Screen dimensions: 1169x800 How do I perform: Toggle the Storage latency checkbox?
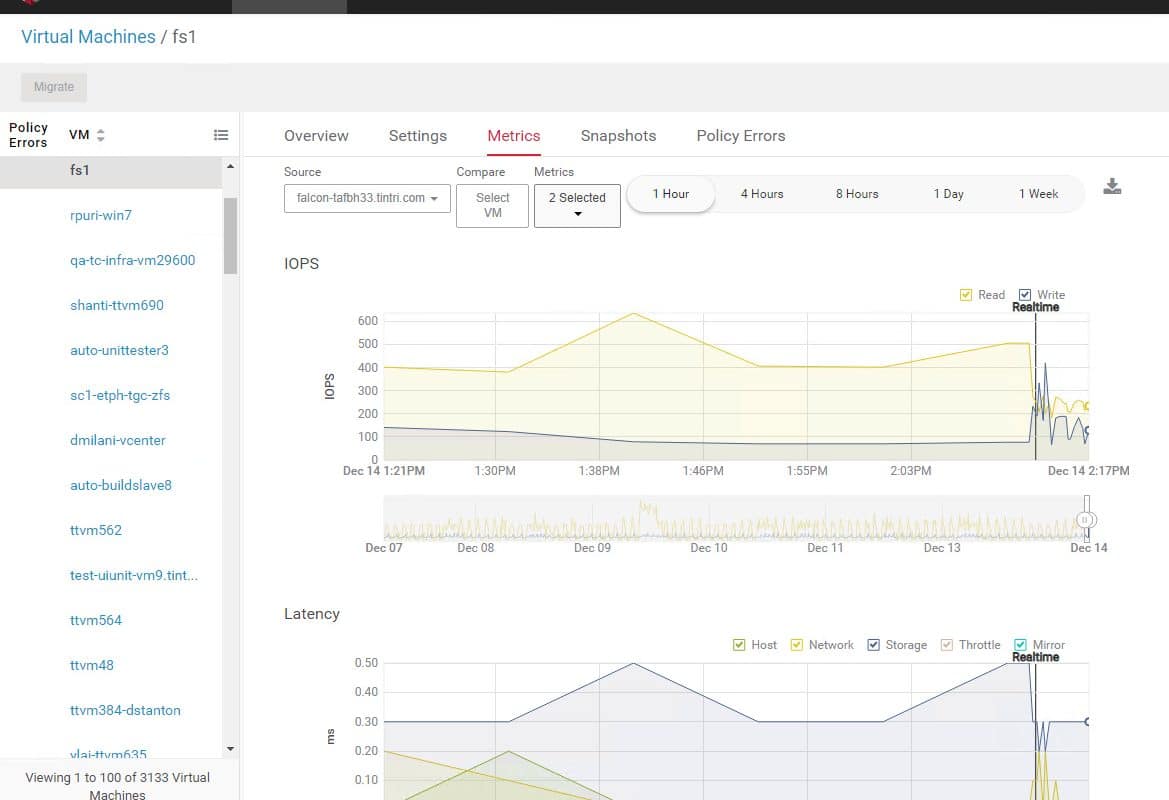pyautogui.click(x=873, y=645)
